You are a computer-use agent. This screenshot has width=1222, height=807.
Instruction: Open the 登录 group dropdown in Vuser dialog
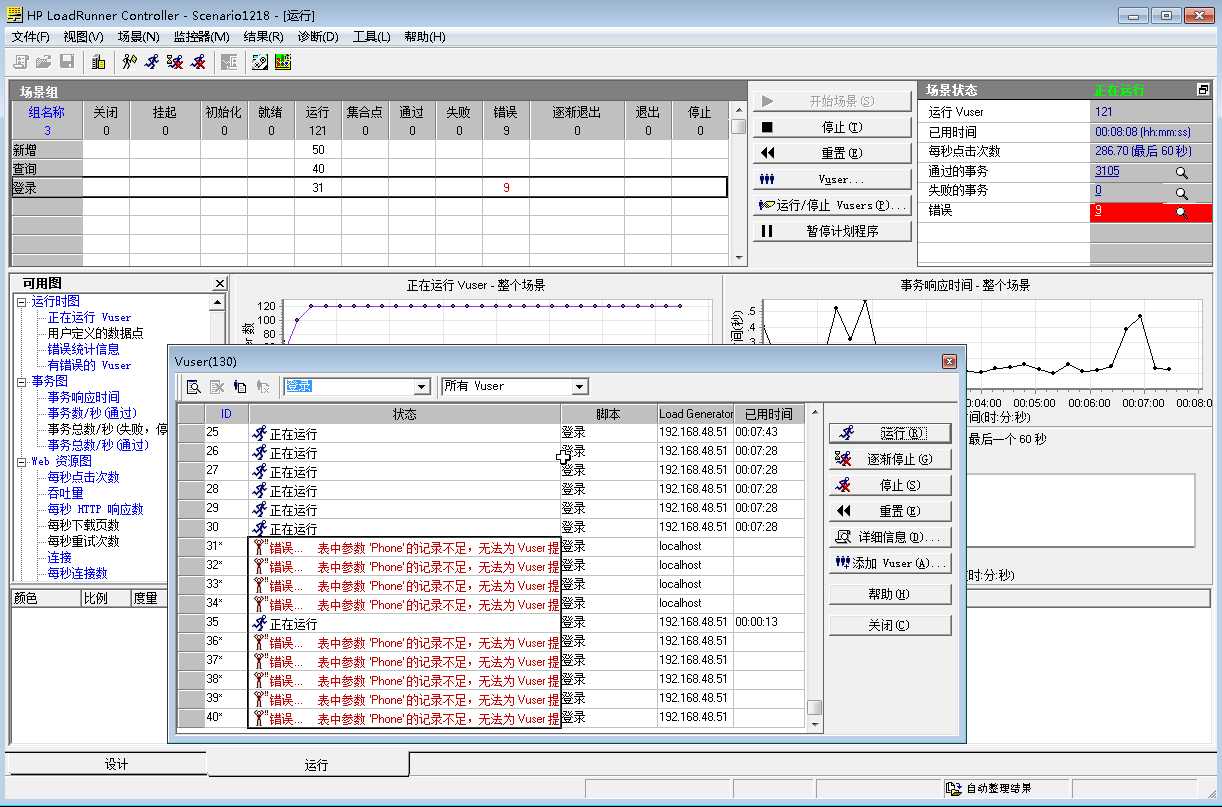click(x=422, y=387)
